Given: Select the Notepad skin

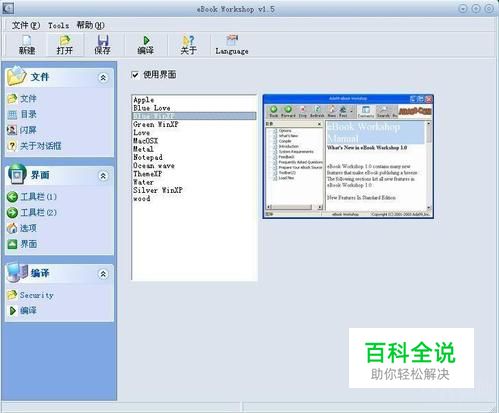Looking at the screenshot, I should point(148,157).
